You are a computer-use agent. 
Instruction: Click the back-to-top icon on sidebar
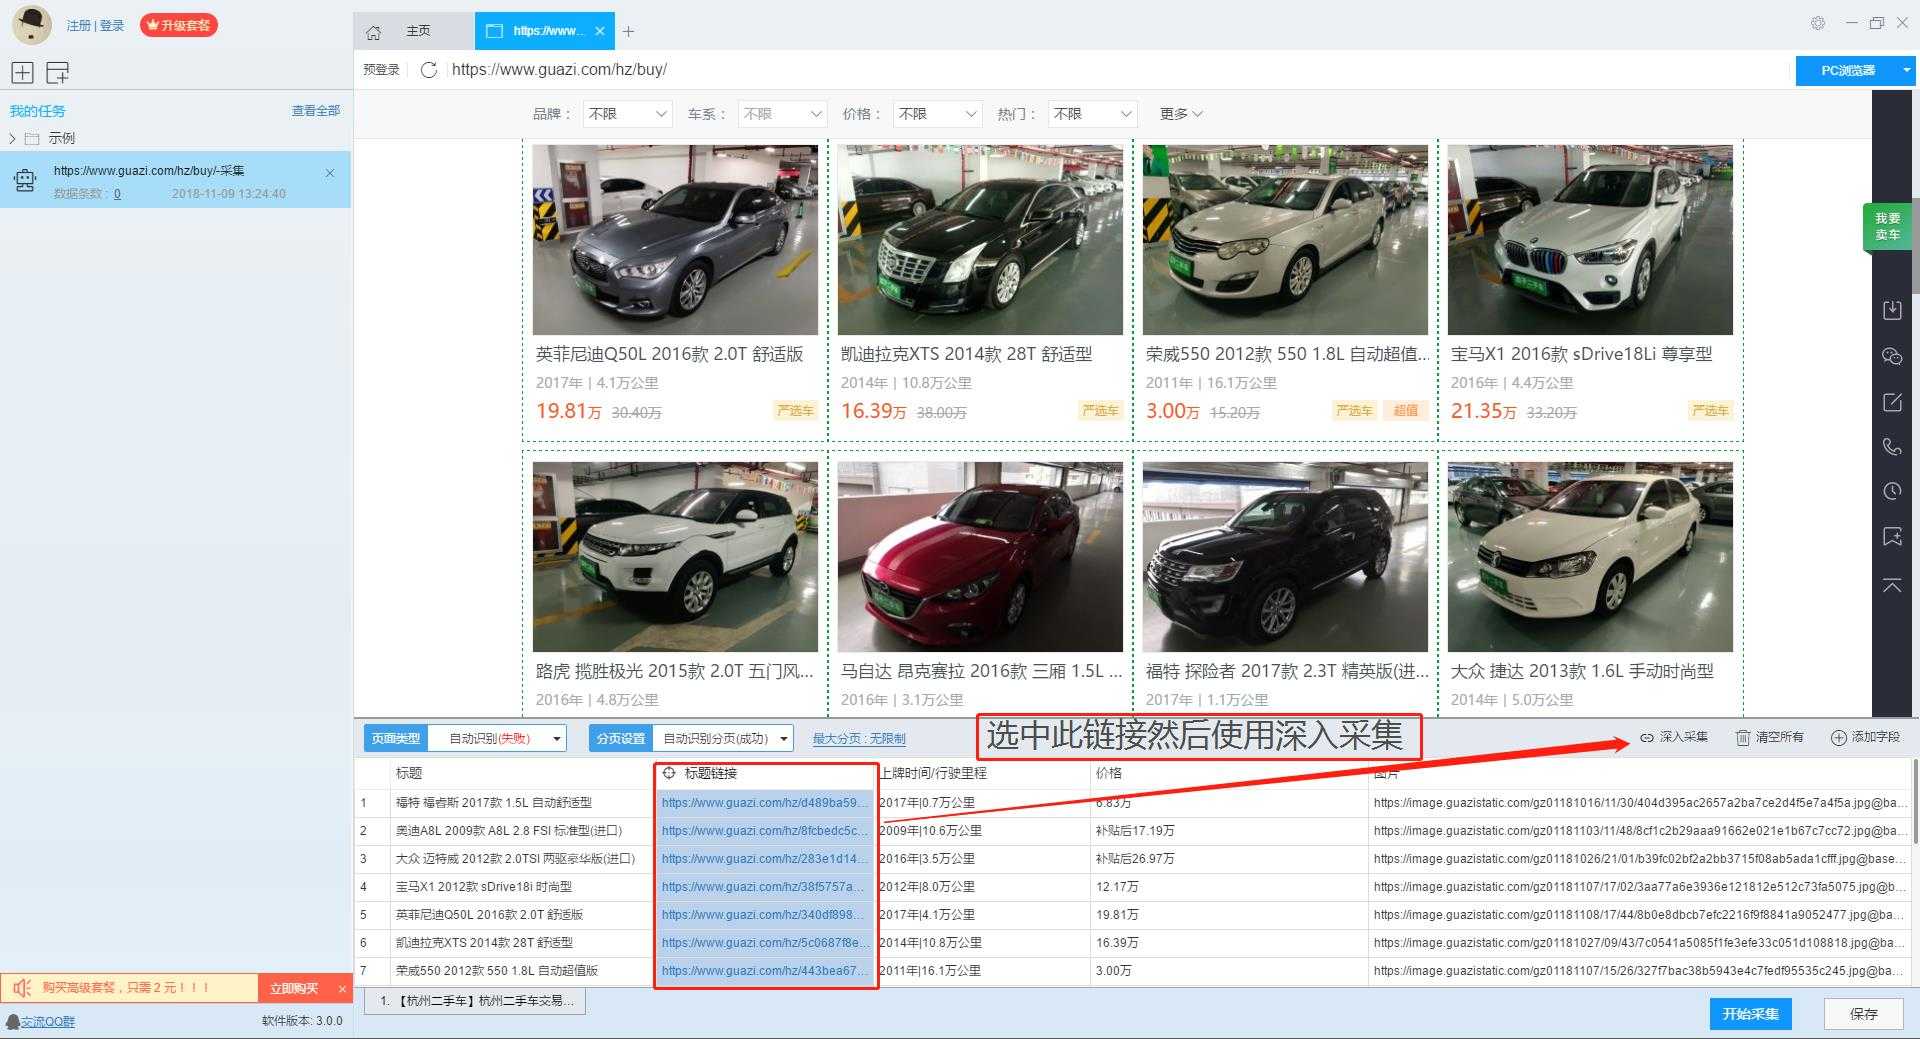pyautogui.click(x=1892, y=585)
